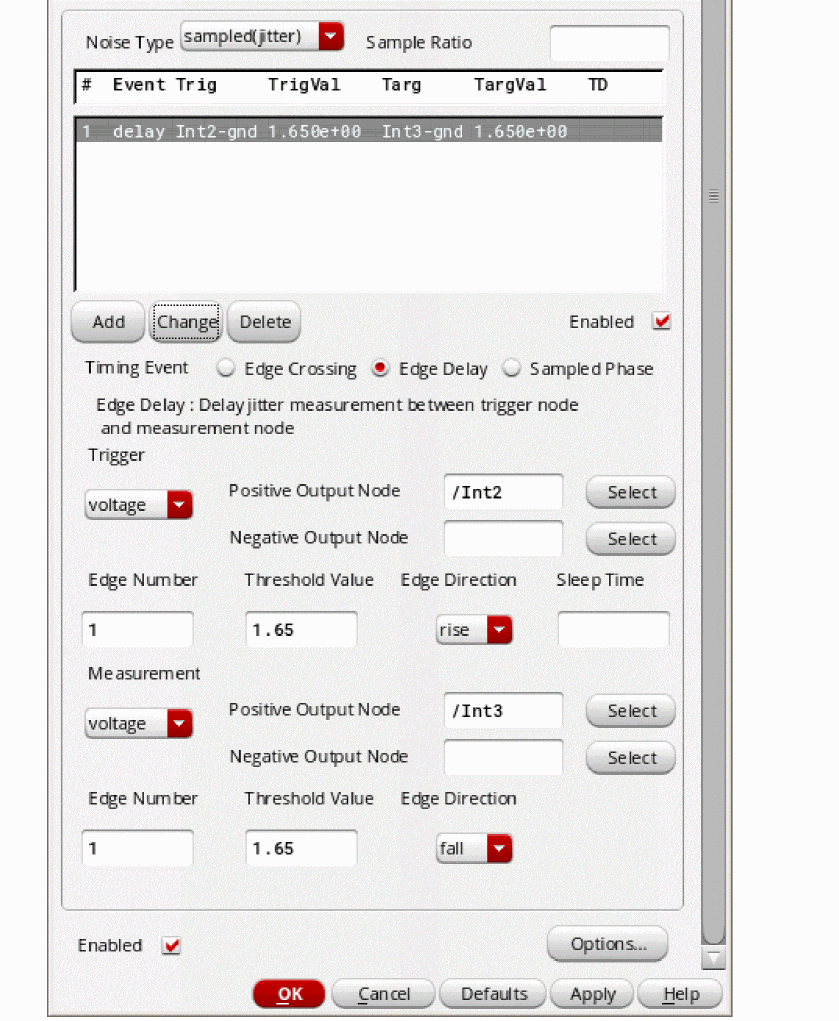
Task: Click Select for Trigger Positive Output Node
Action: [x=631, y=492]
